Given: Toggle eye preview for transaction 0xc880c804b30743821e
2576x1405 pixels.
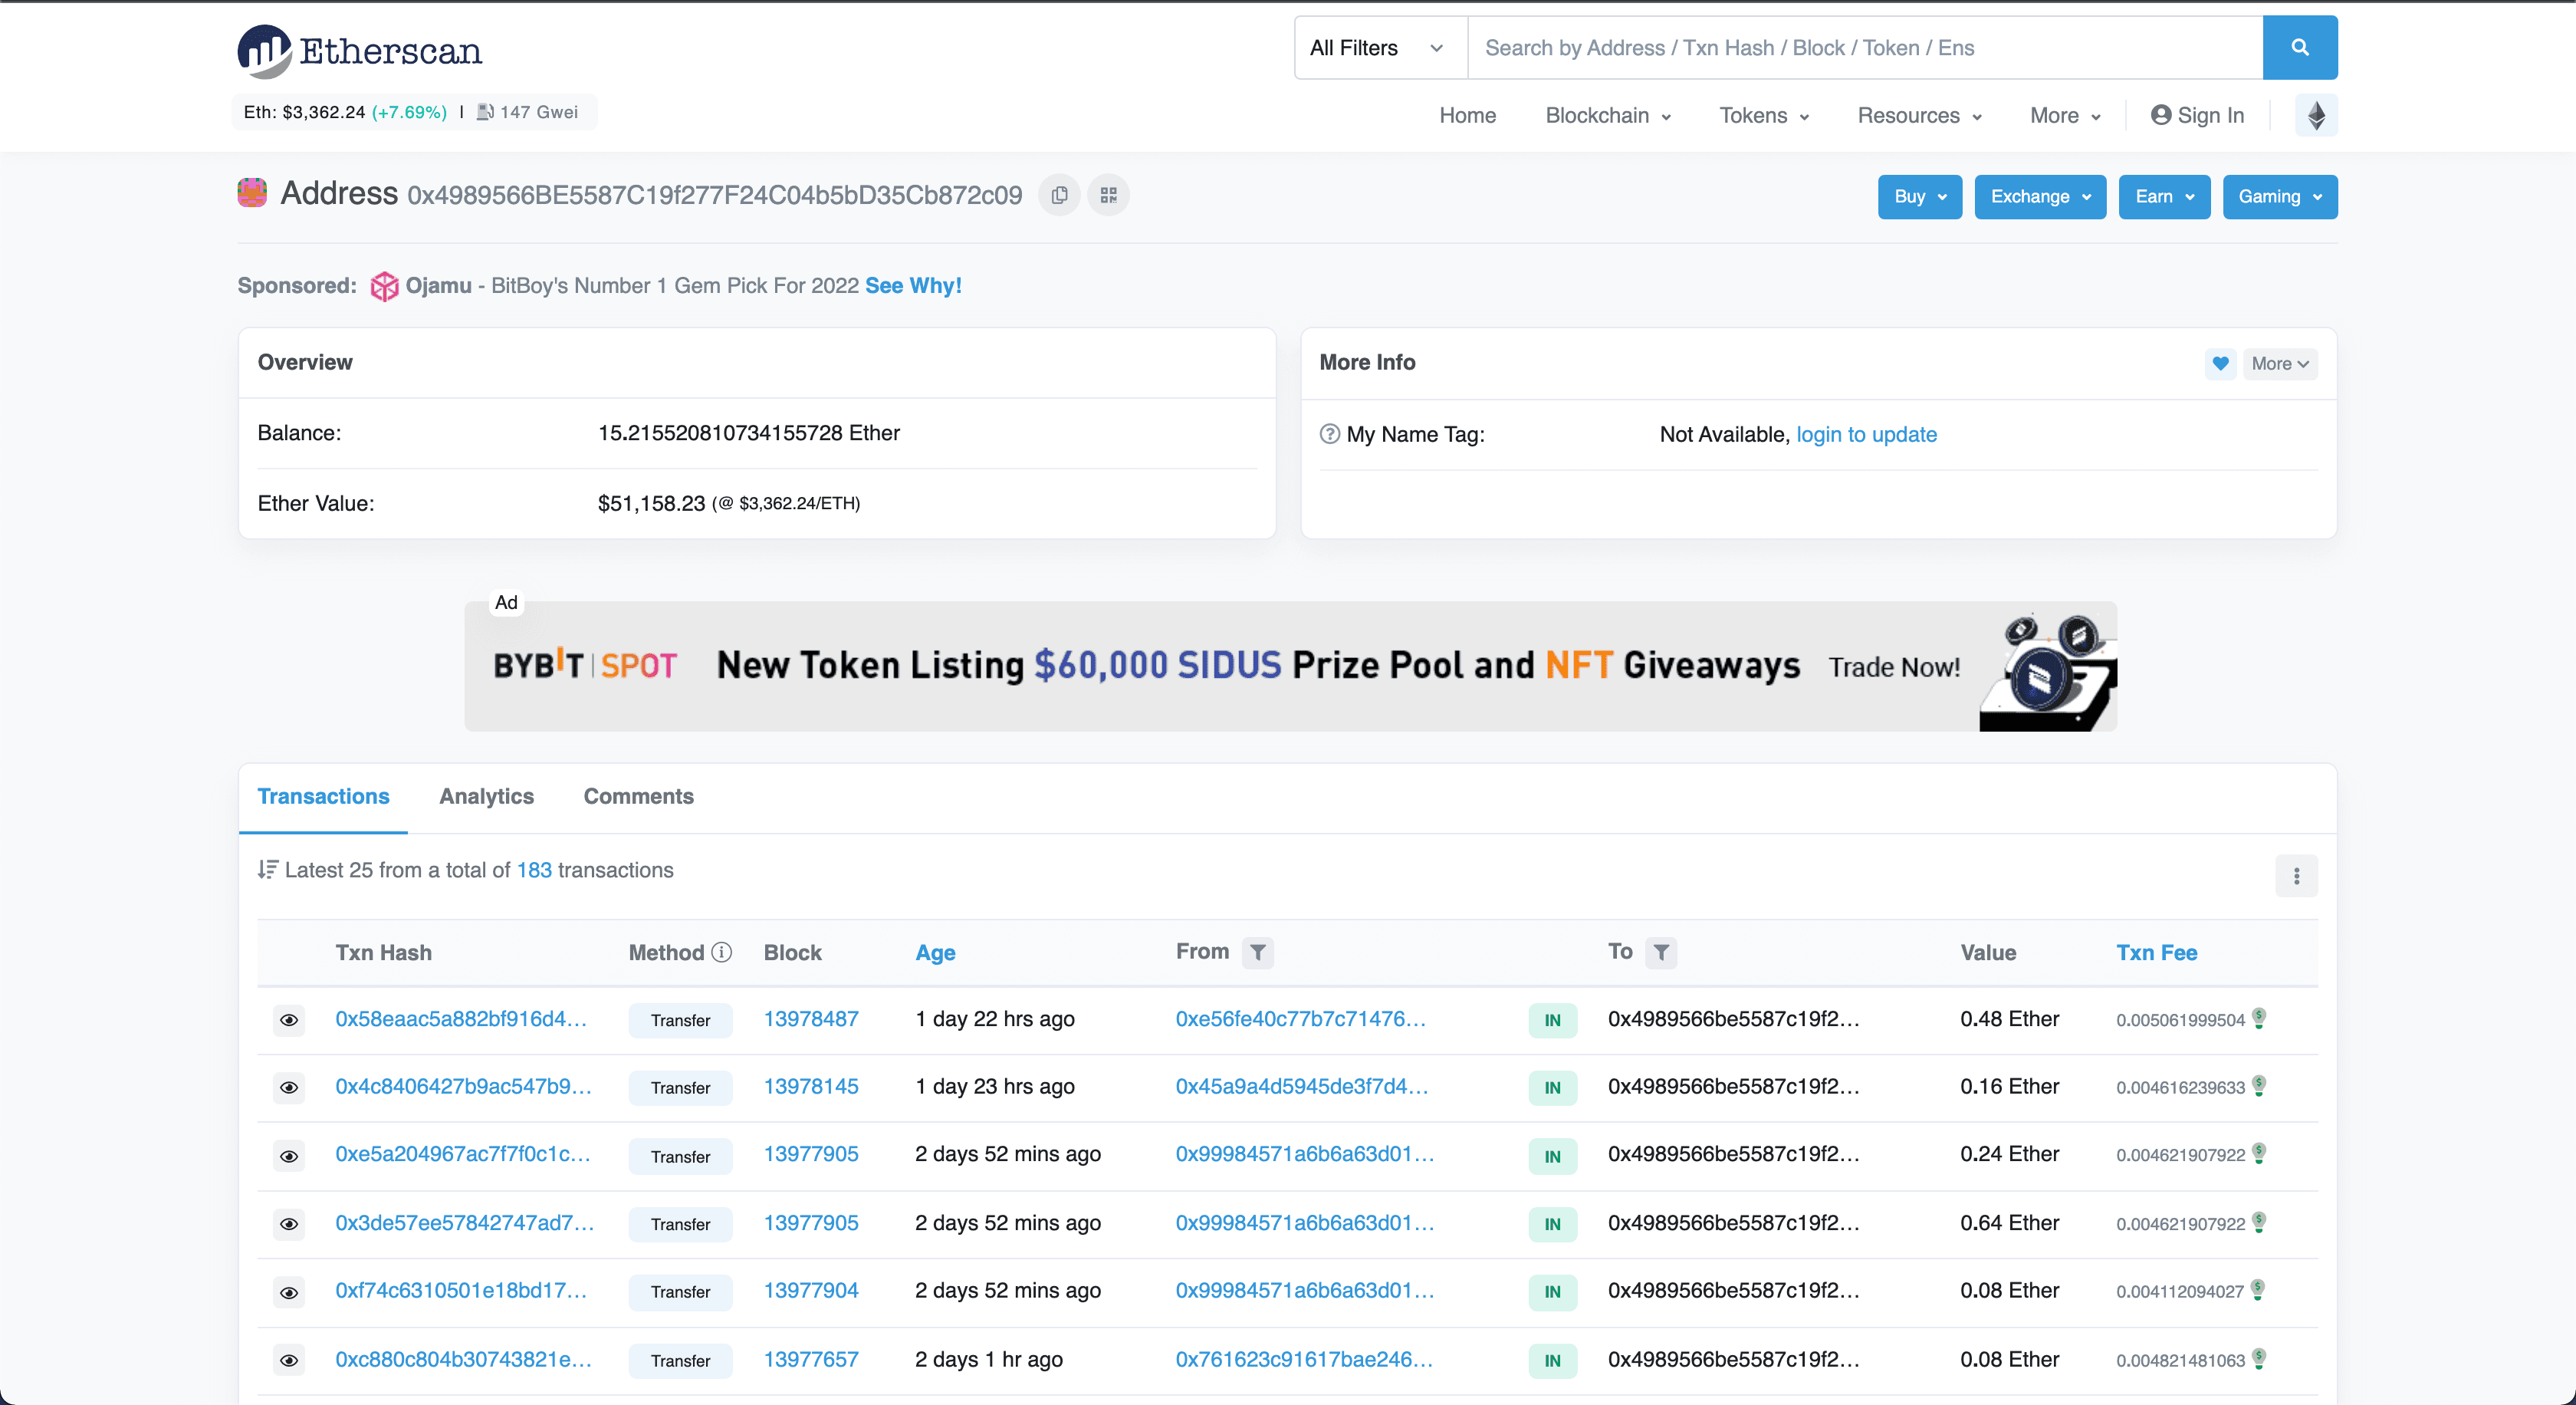Looking at the screenshot, I should click(289, 1360).
